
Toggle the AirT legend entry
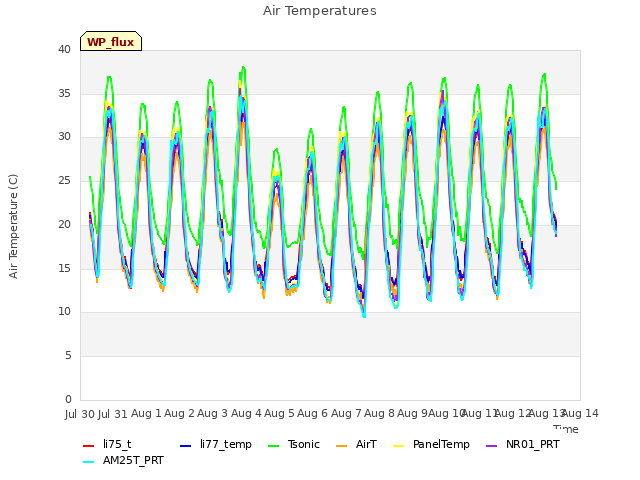[x=356, y=444]
